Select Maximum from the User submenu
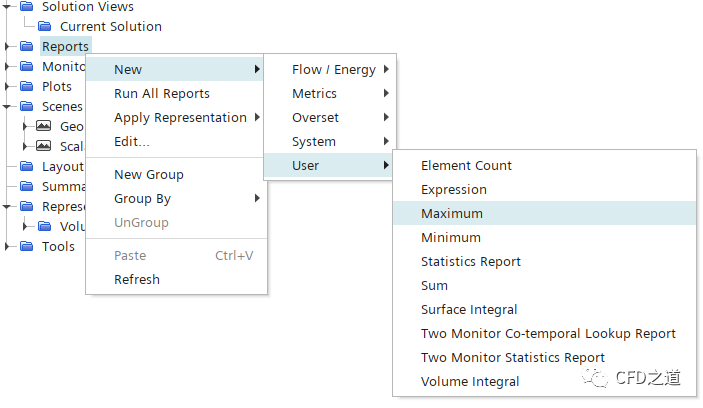This screenshot has width=703, height=408. click(x=452, y=214)
